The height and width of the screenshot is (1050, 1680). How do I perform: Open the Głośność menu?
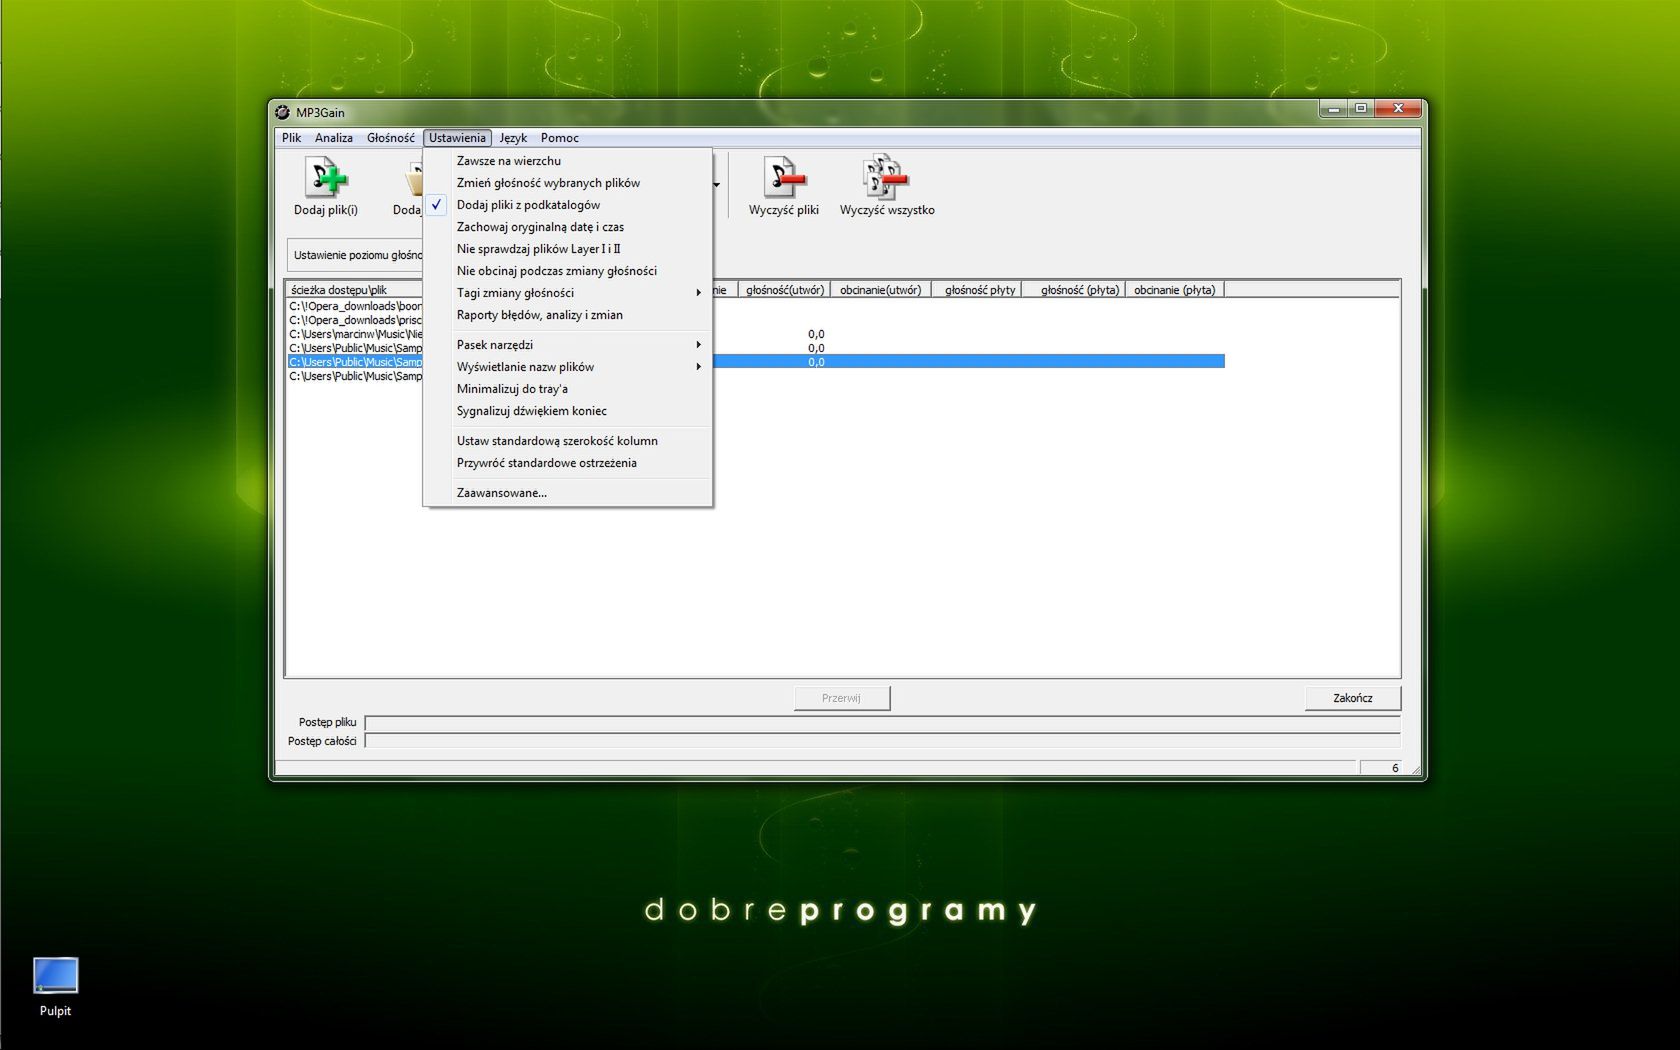[x=390, y=138]
